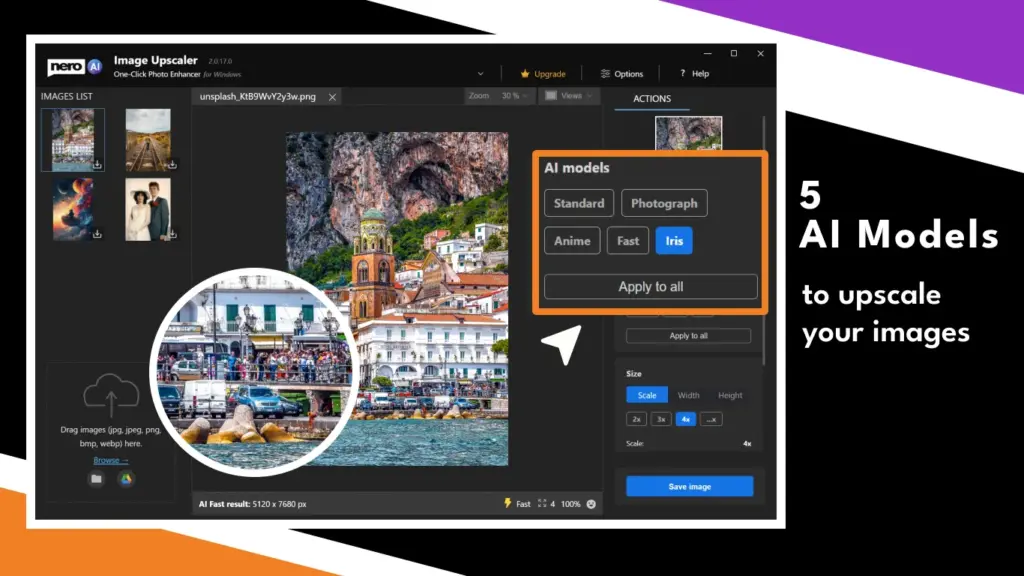Switch to the ACTIONS tab
This screenshot has width=1024, height=576.
651,98
